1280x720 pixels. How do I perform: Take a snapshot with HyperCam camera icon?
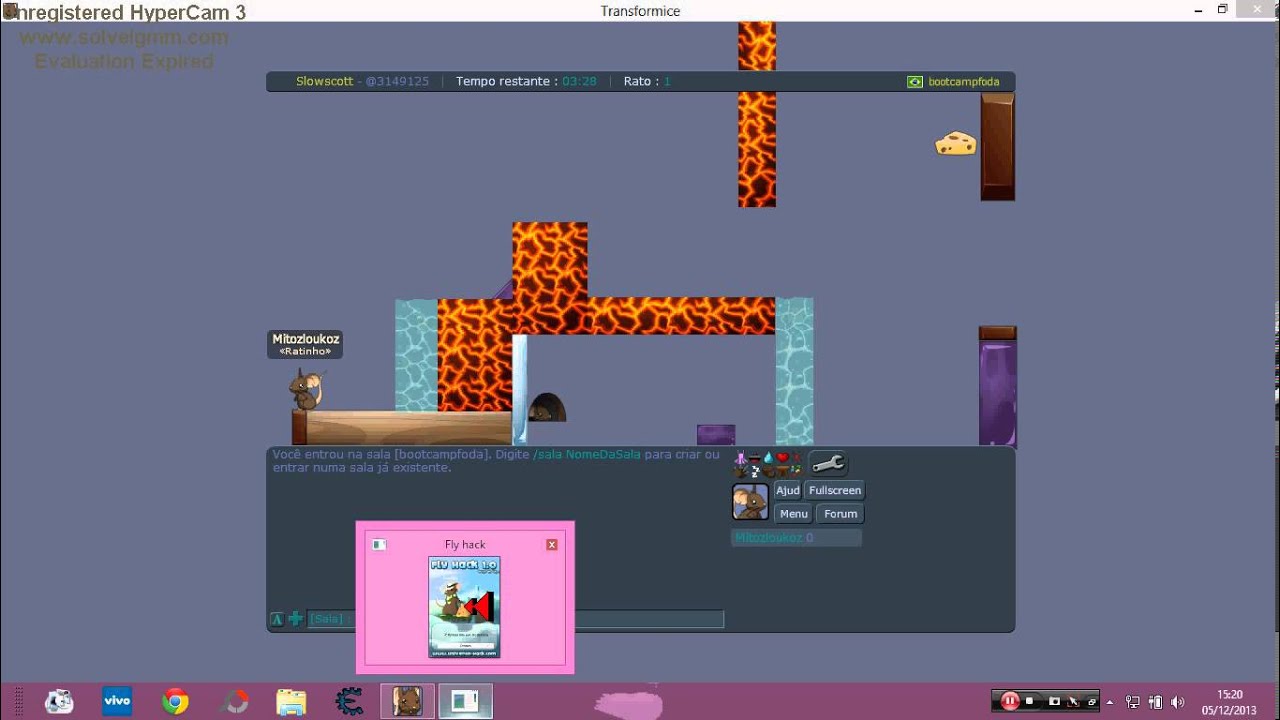(x=1054, y=701)
